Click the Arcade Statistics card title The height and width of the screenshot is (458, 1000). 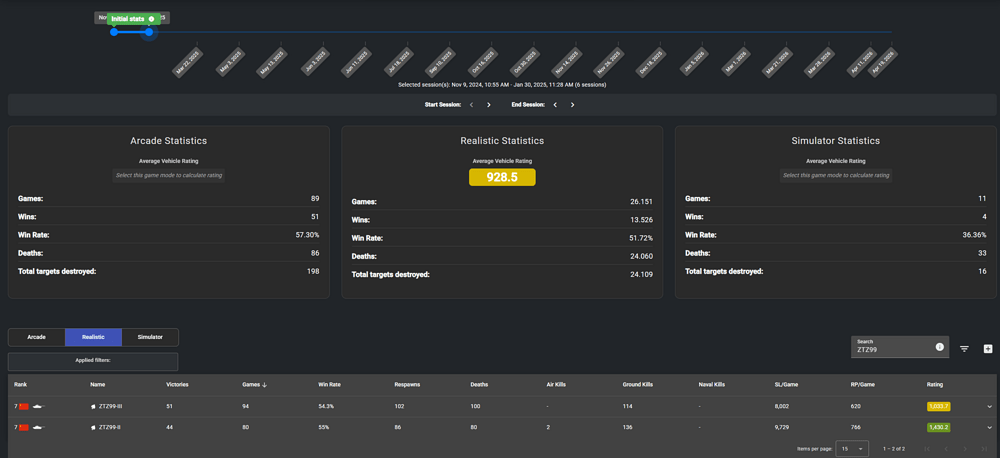168,140
